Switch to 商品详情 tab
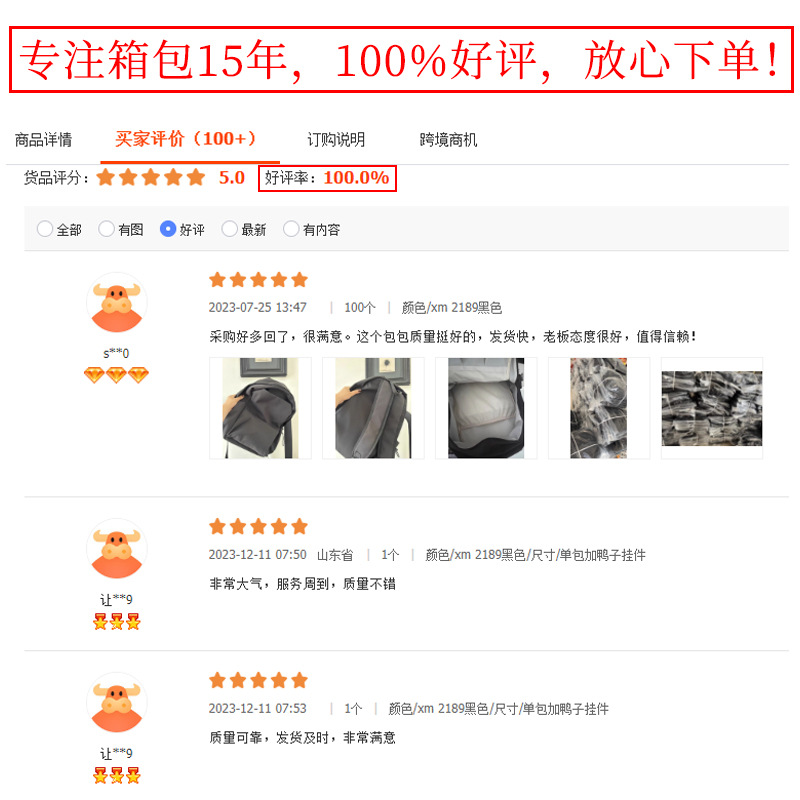Screen dimensions: 800x800 [x=43, y=140]
